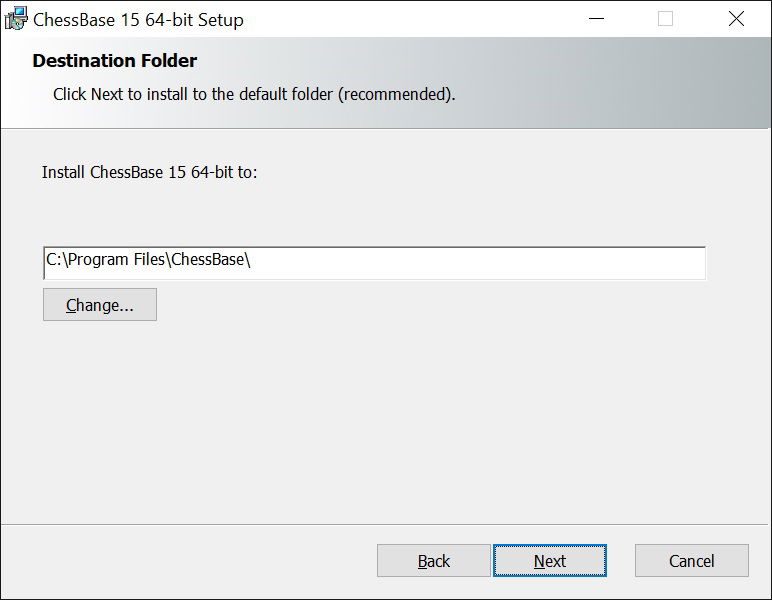Screen dimensions: 772x600
Task: Cancel the ChessBase installation
Action: (x=691, y=561)
